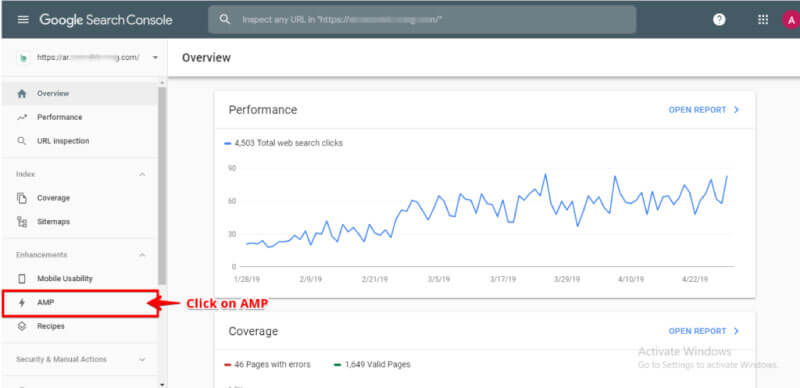Open URL Inspection in sidebar
The image size is (800, 388).
(80, 141)
